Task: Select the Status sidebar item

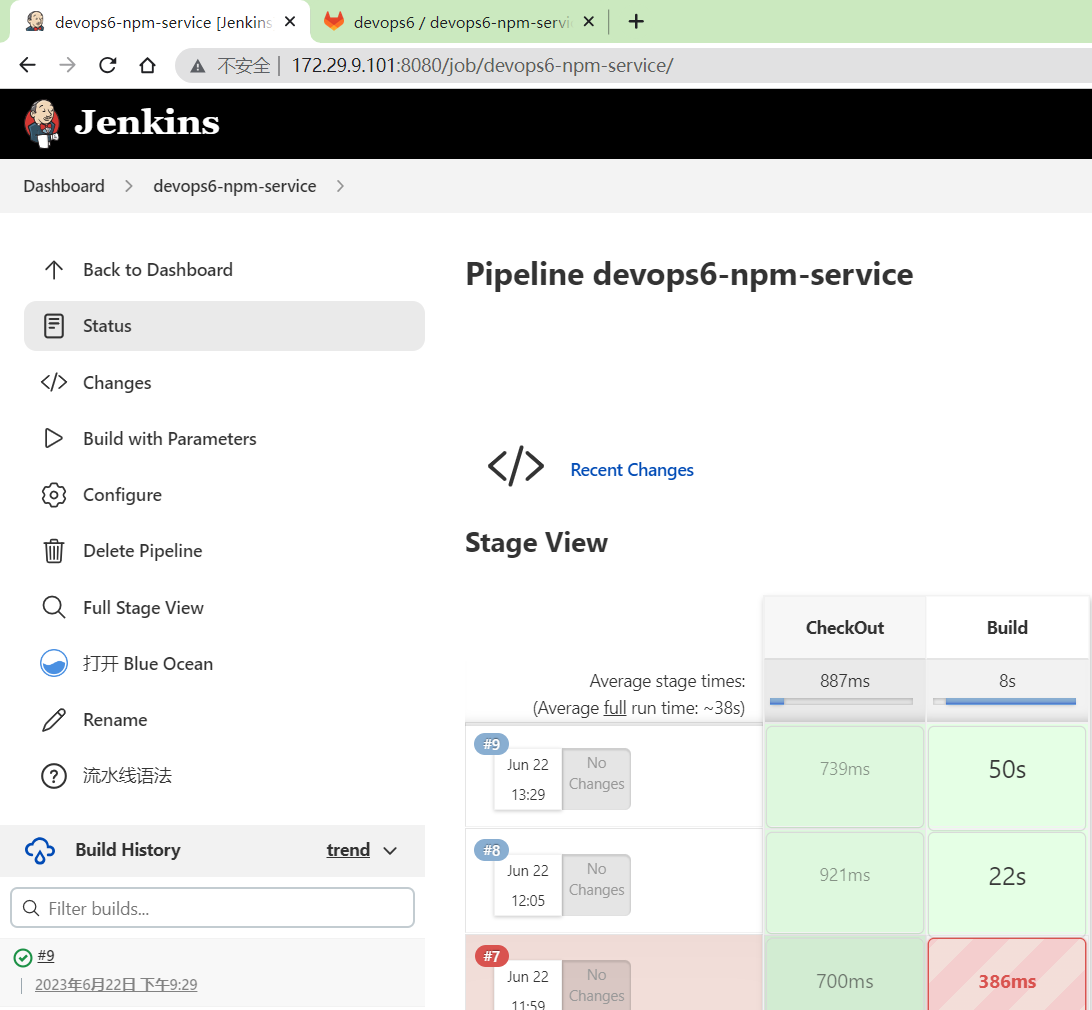Action: click(224, 326)
